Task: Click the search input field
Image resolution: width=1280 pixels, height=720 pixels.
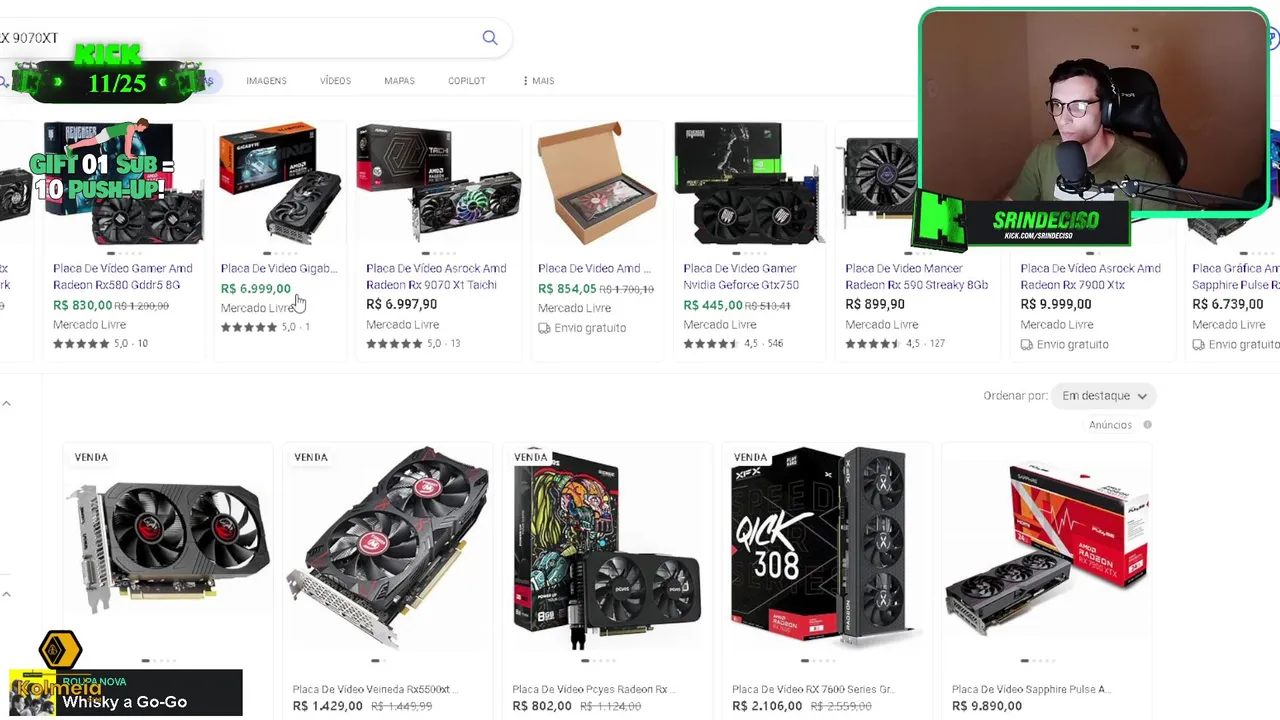Action: 240,38
